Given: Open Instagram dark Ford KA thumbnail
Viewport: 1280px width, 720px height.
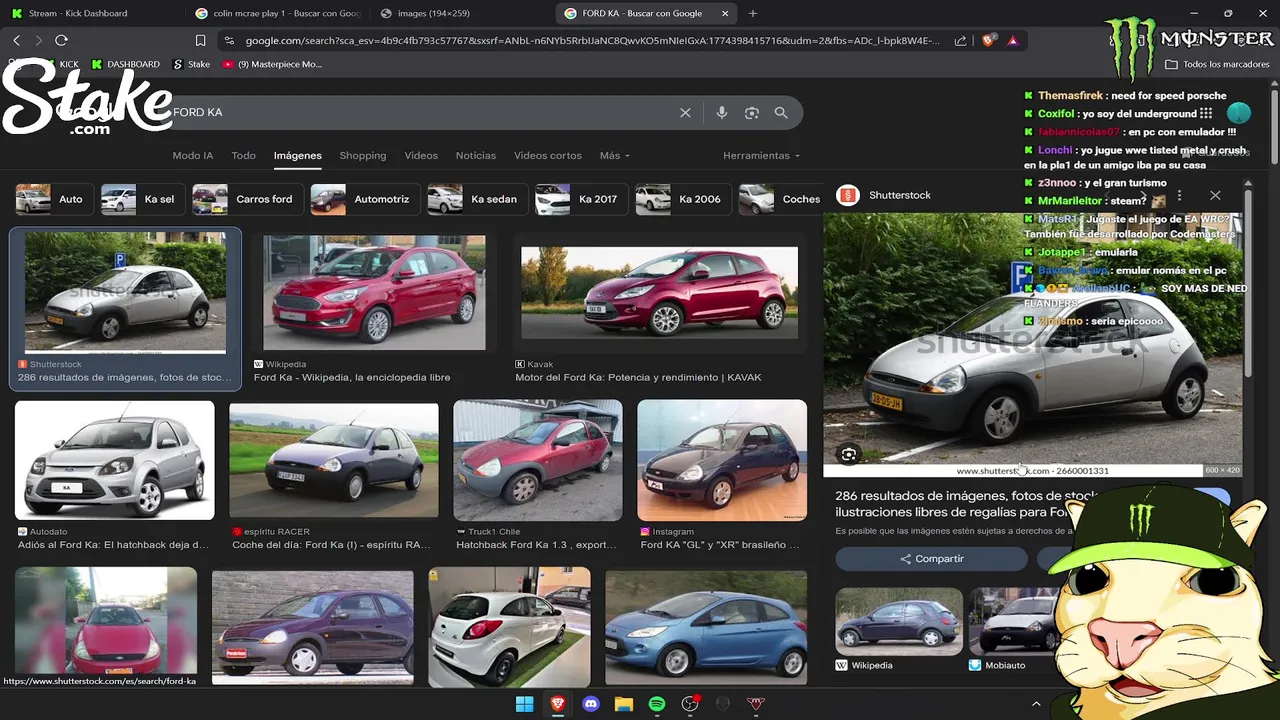Looking at the screenshot, I should tap(722, 460).
